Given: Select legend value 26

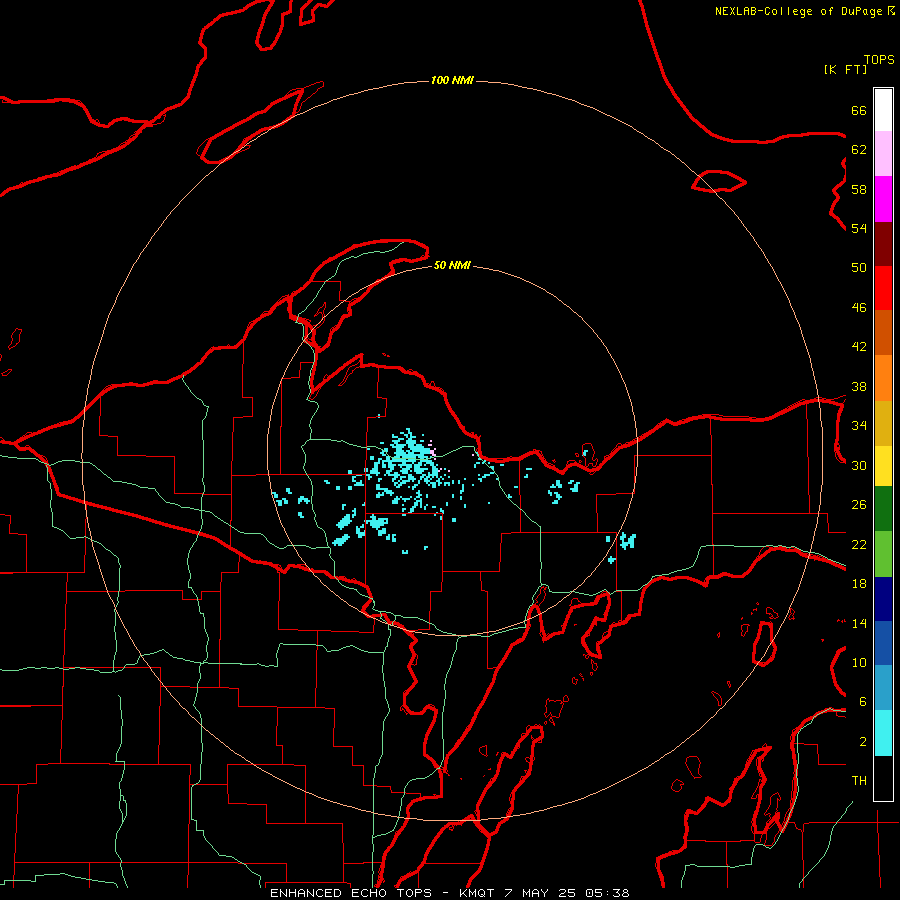Looking at the screenshot, I should (x=859, y=505).
